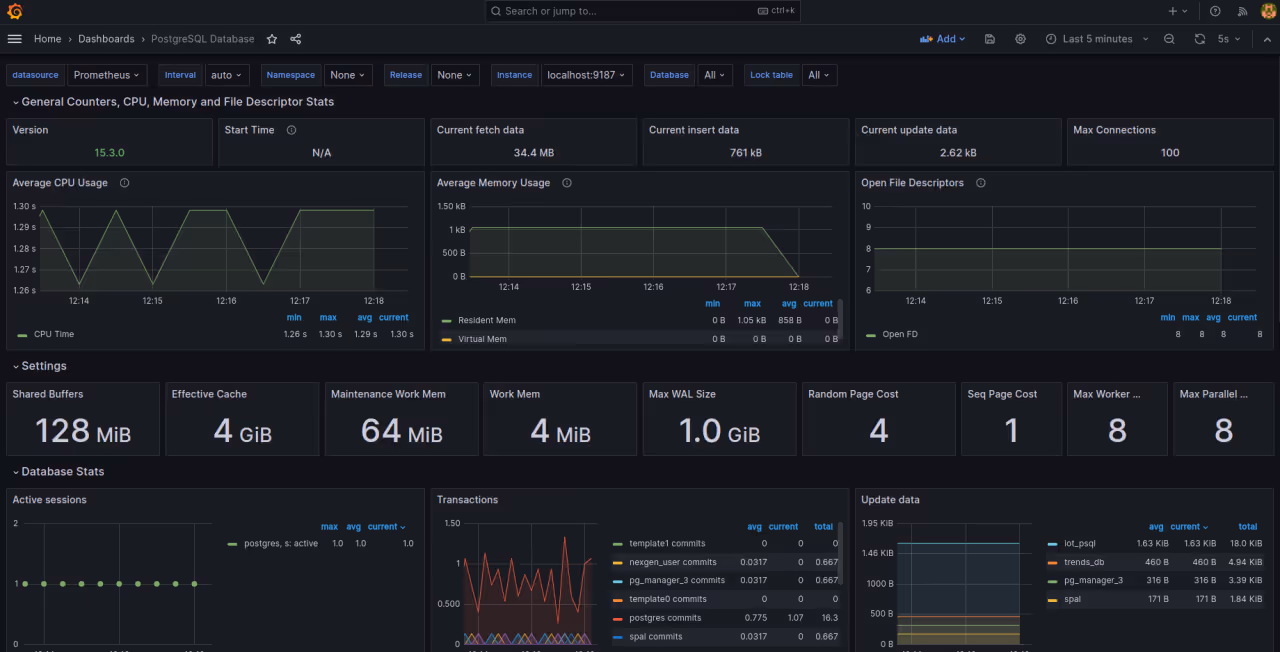This screenshot has width=1280, height=652.
Task: Sort Update data legend by current
Action: [x=1189, y=526]
